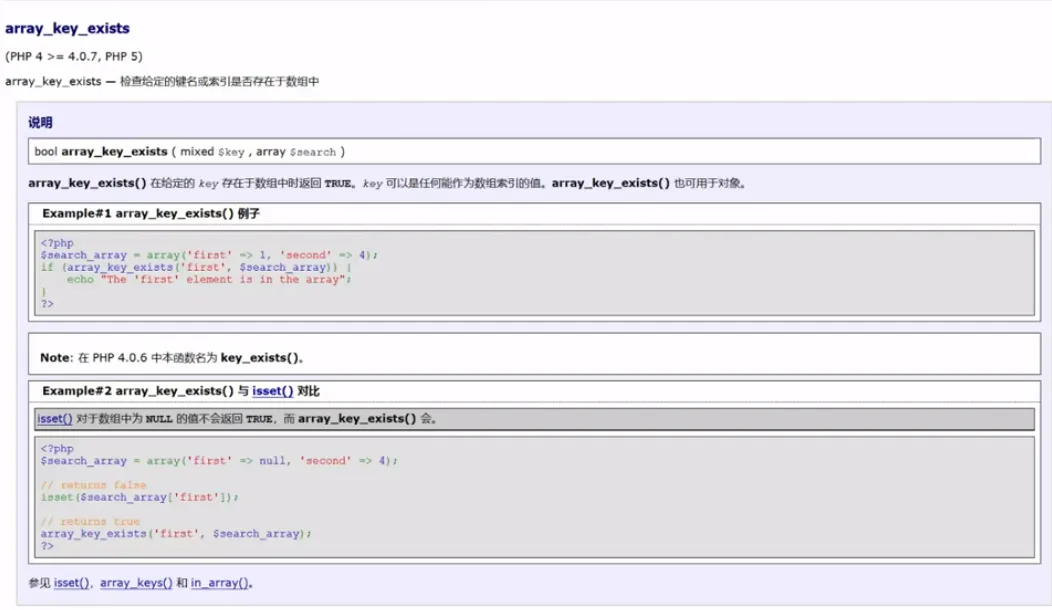Click the function signature box bool array_key_exists
The width and height of the screenshot is (1052, 610).
coord(534,152)
